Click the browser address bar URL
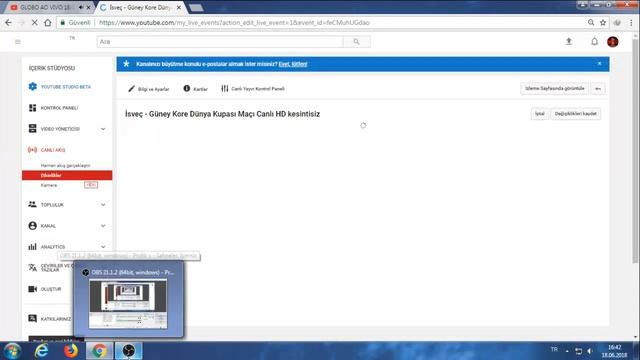 [234, 23]
